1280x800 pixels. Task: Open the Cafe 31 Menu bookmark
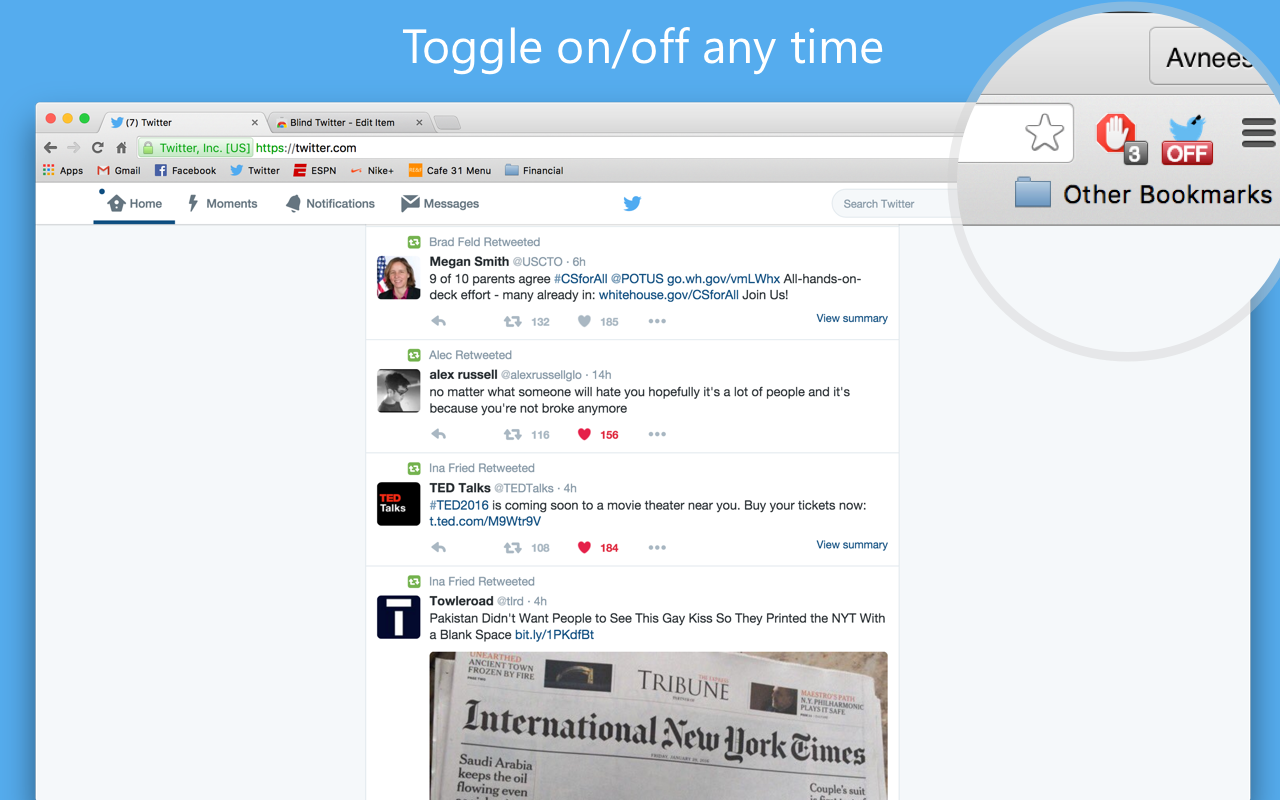coord(450,170)
